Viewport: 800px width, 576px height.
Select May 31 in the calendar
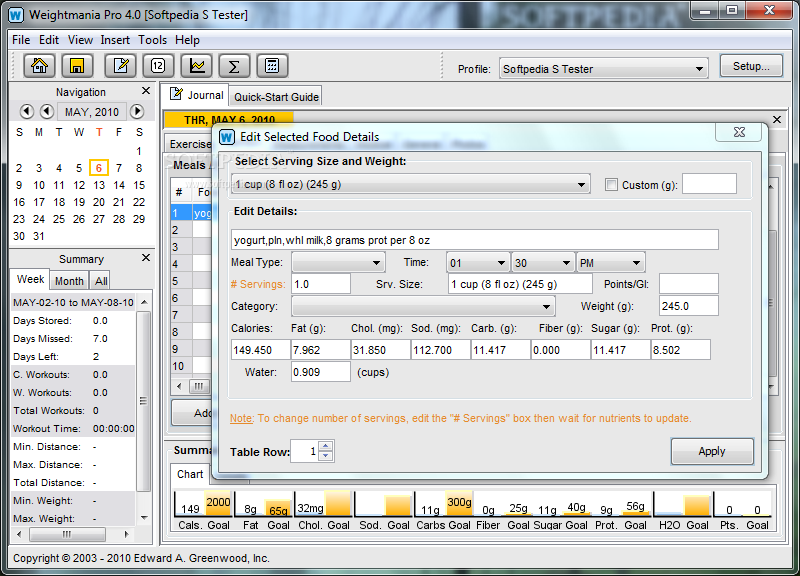(39, 236)
